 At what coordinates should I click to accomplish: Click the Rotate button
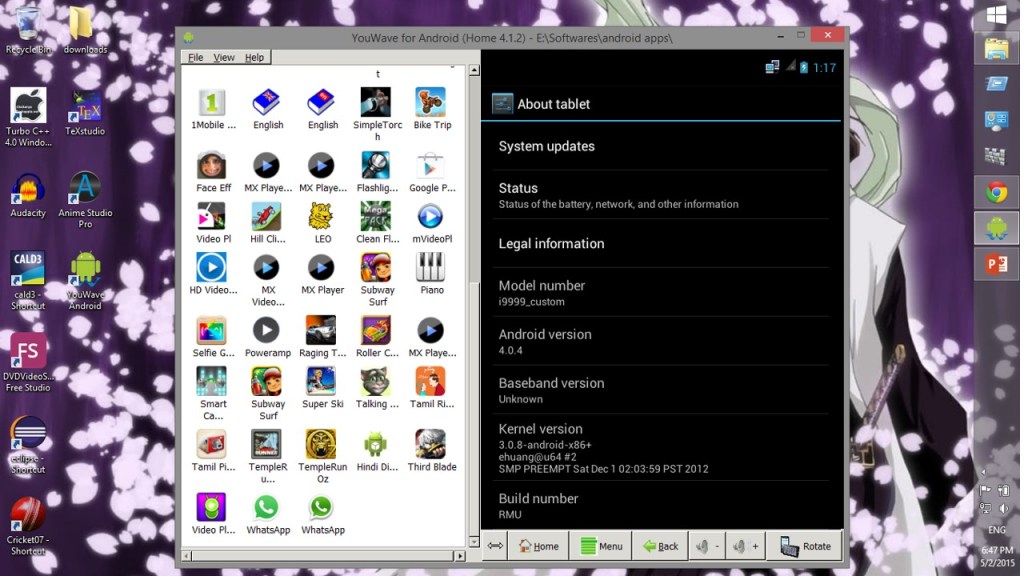[805, 546]
